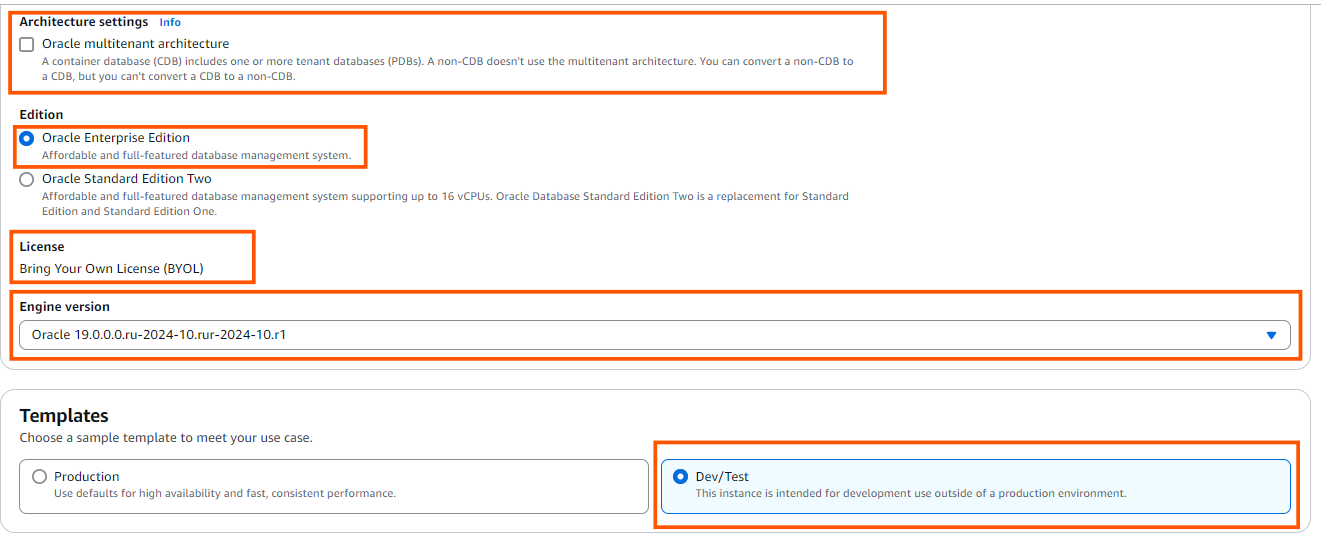
Task: Select Oracle Enterprise Edition radio button
Action: pos(27,138)
